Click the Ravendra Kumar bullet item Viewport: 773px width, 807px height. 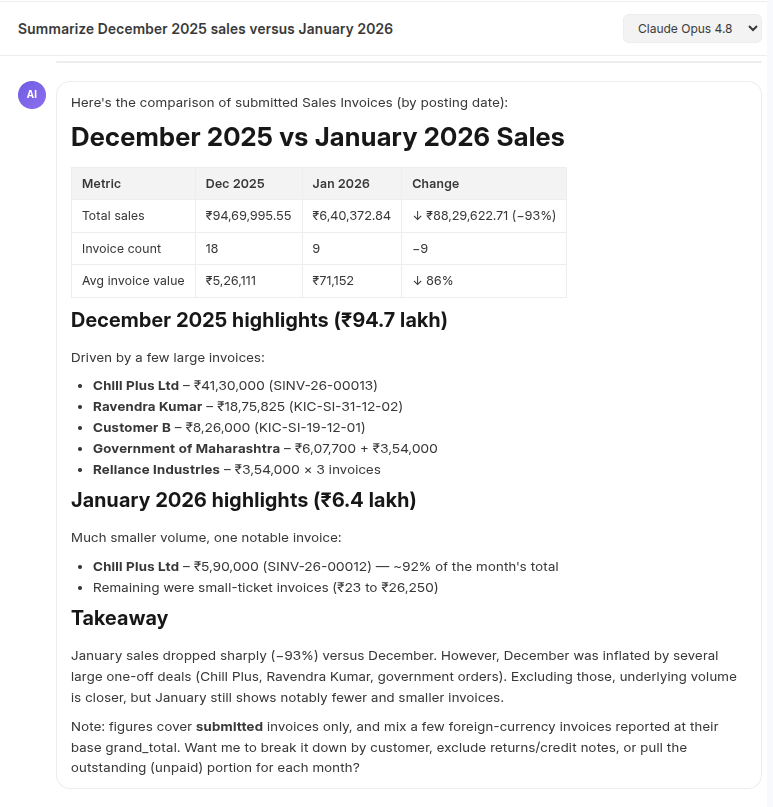(x=248, y=407)
